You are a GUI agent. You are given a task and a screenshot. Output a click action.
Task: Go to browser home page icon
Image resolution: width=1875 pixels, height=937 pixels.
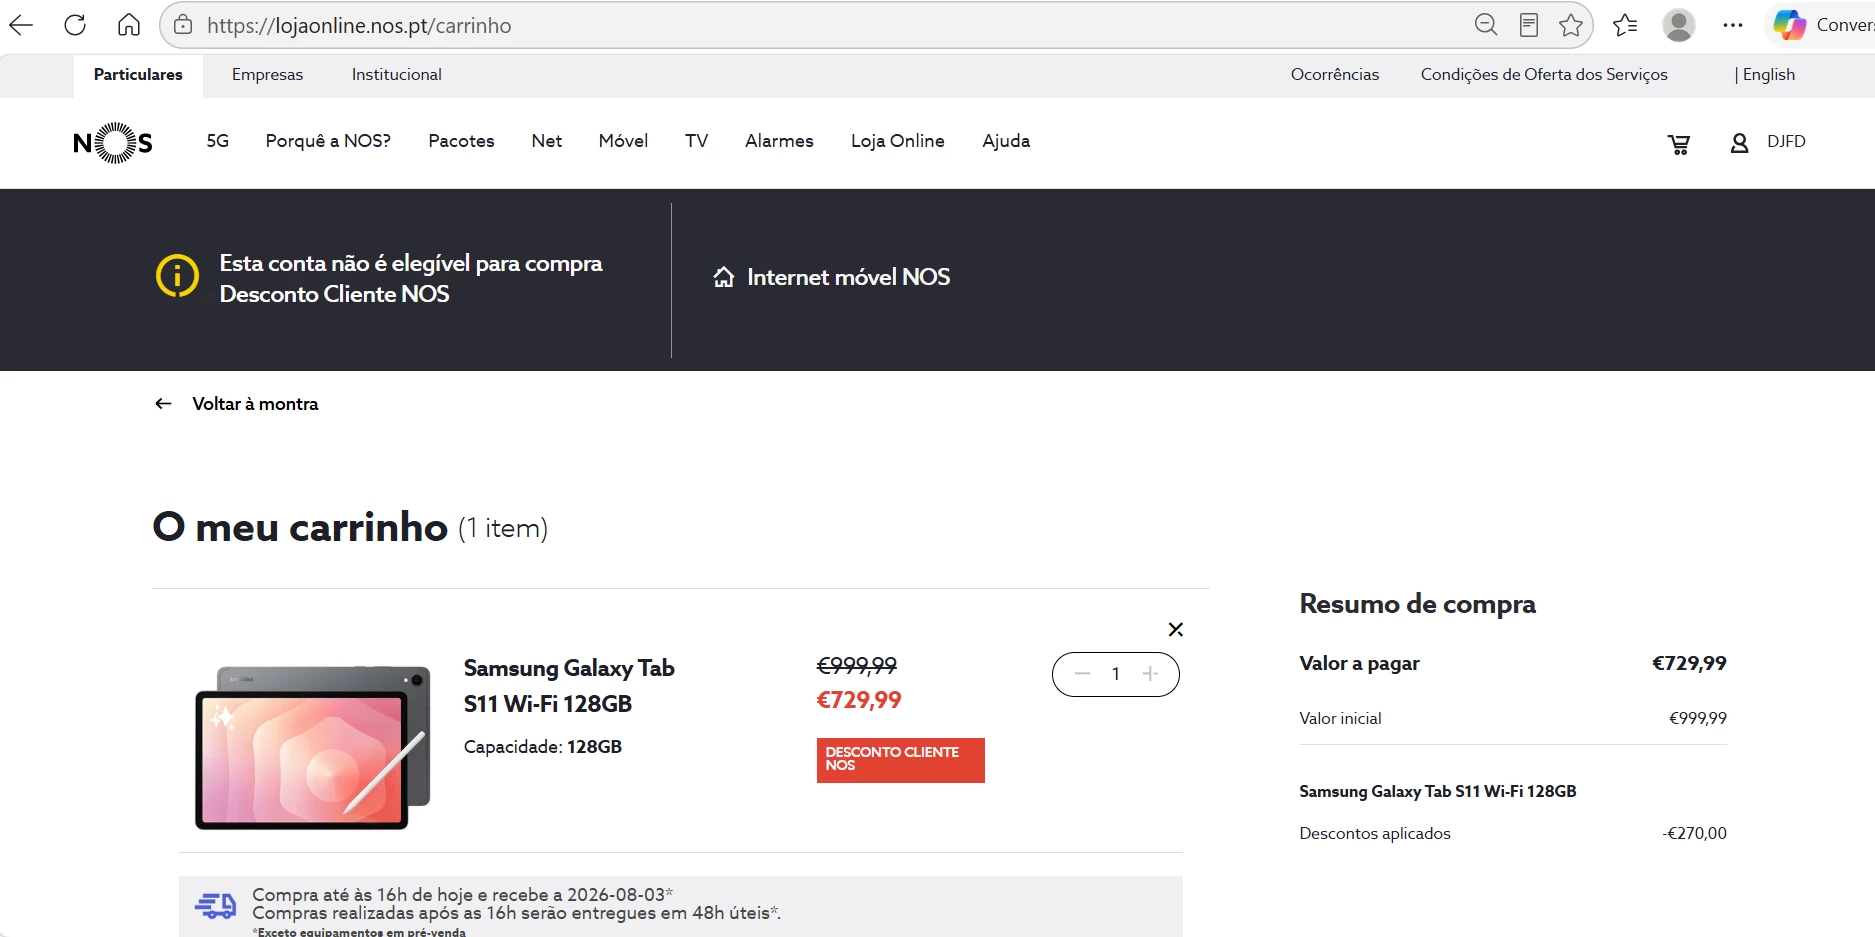coord(129,25)
